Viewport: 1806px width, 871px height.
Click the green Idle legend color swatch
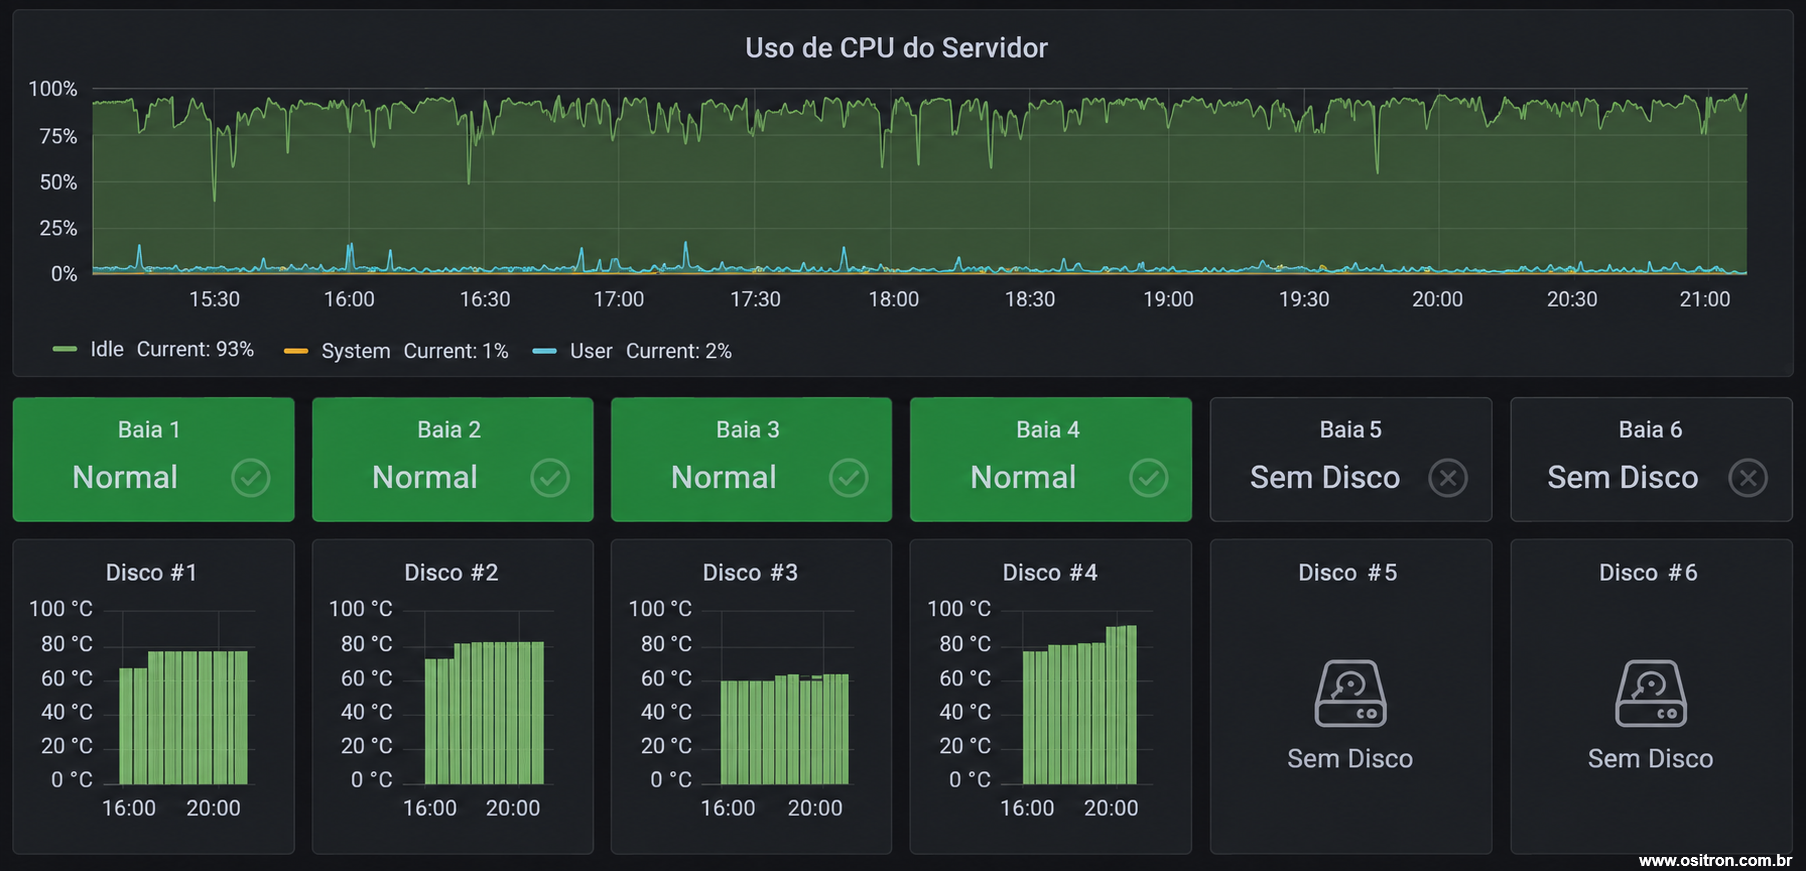tap(65, 349)
